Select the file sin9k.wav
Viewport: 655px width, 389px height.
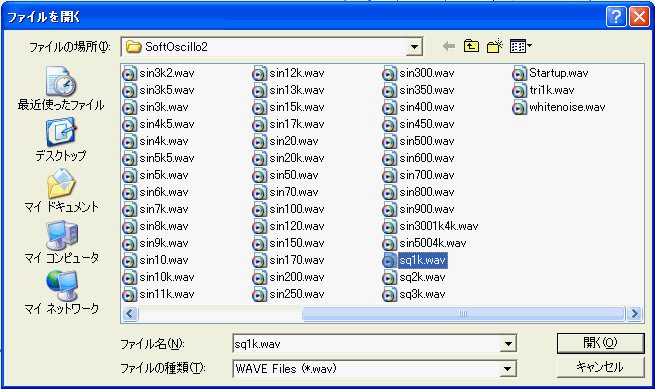[x=155, y=243]
